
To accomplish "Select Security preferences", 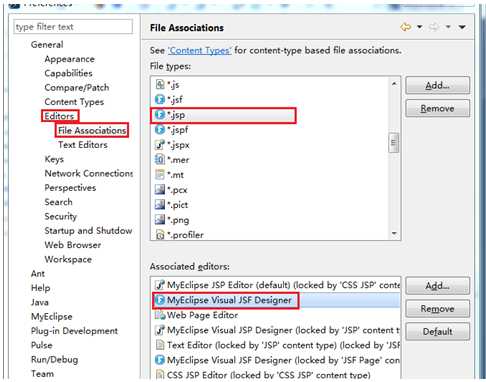I will (60, 216).
